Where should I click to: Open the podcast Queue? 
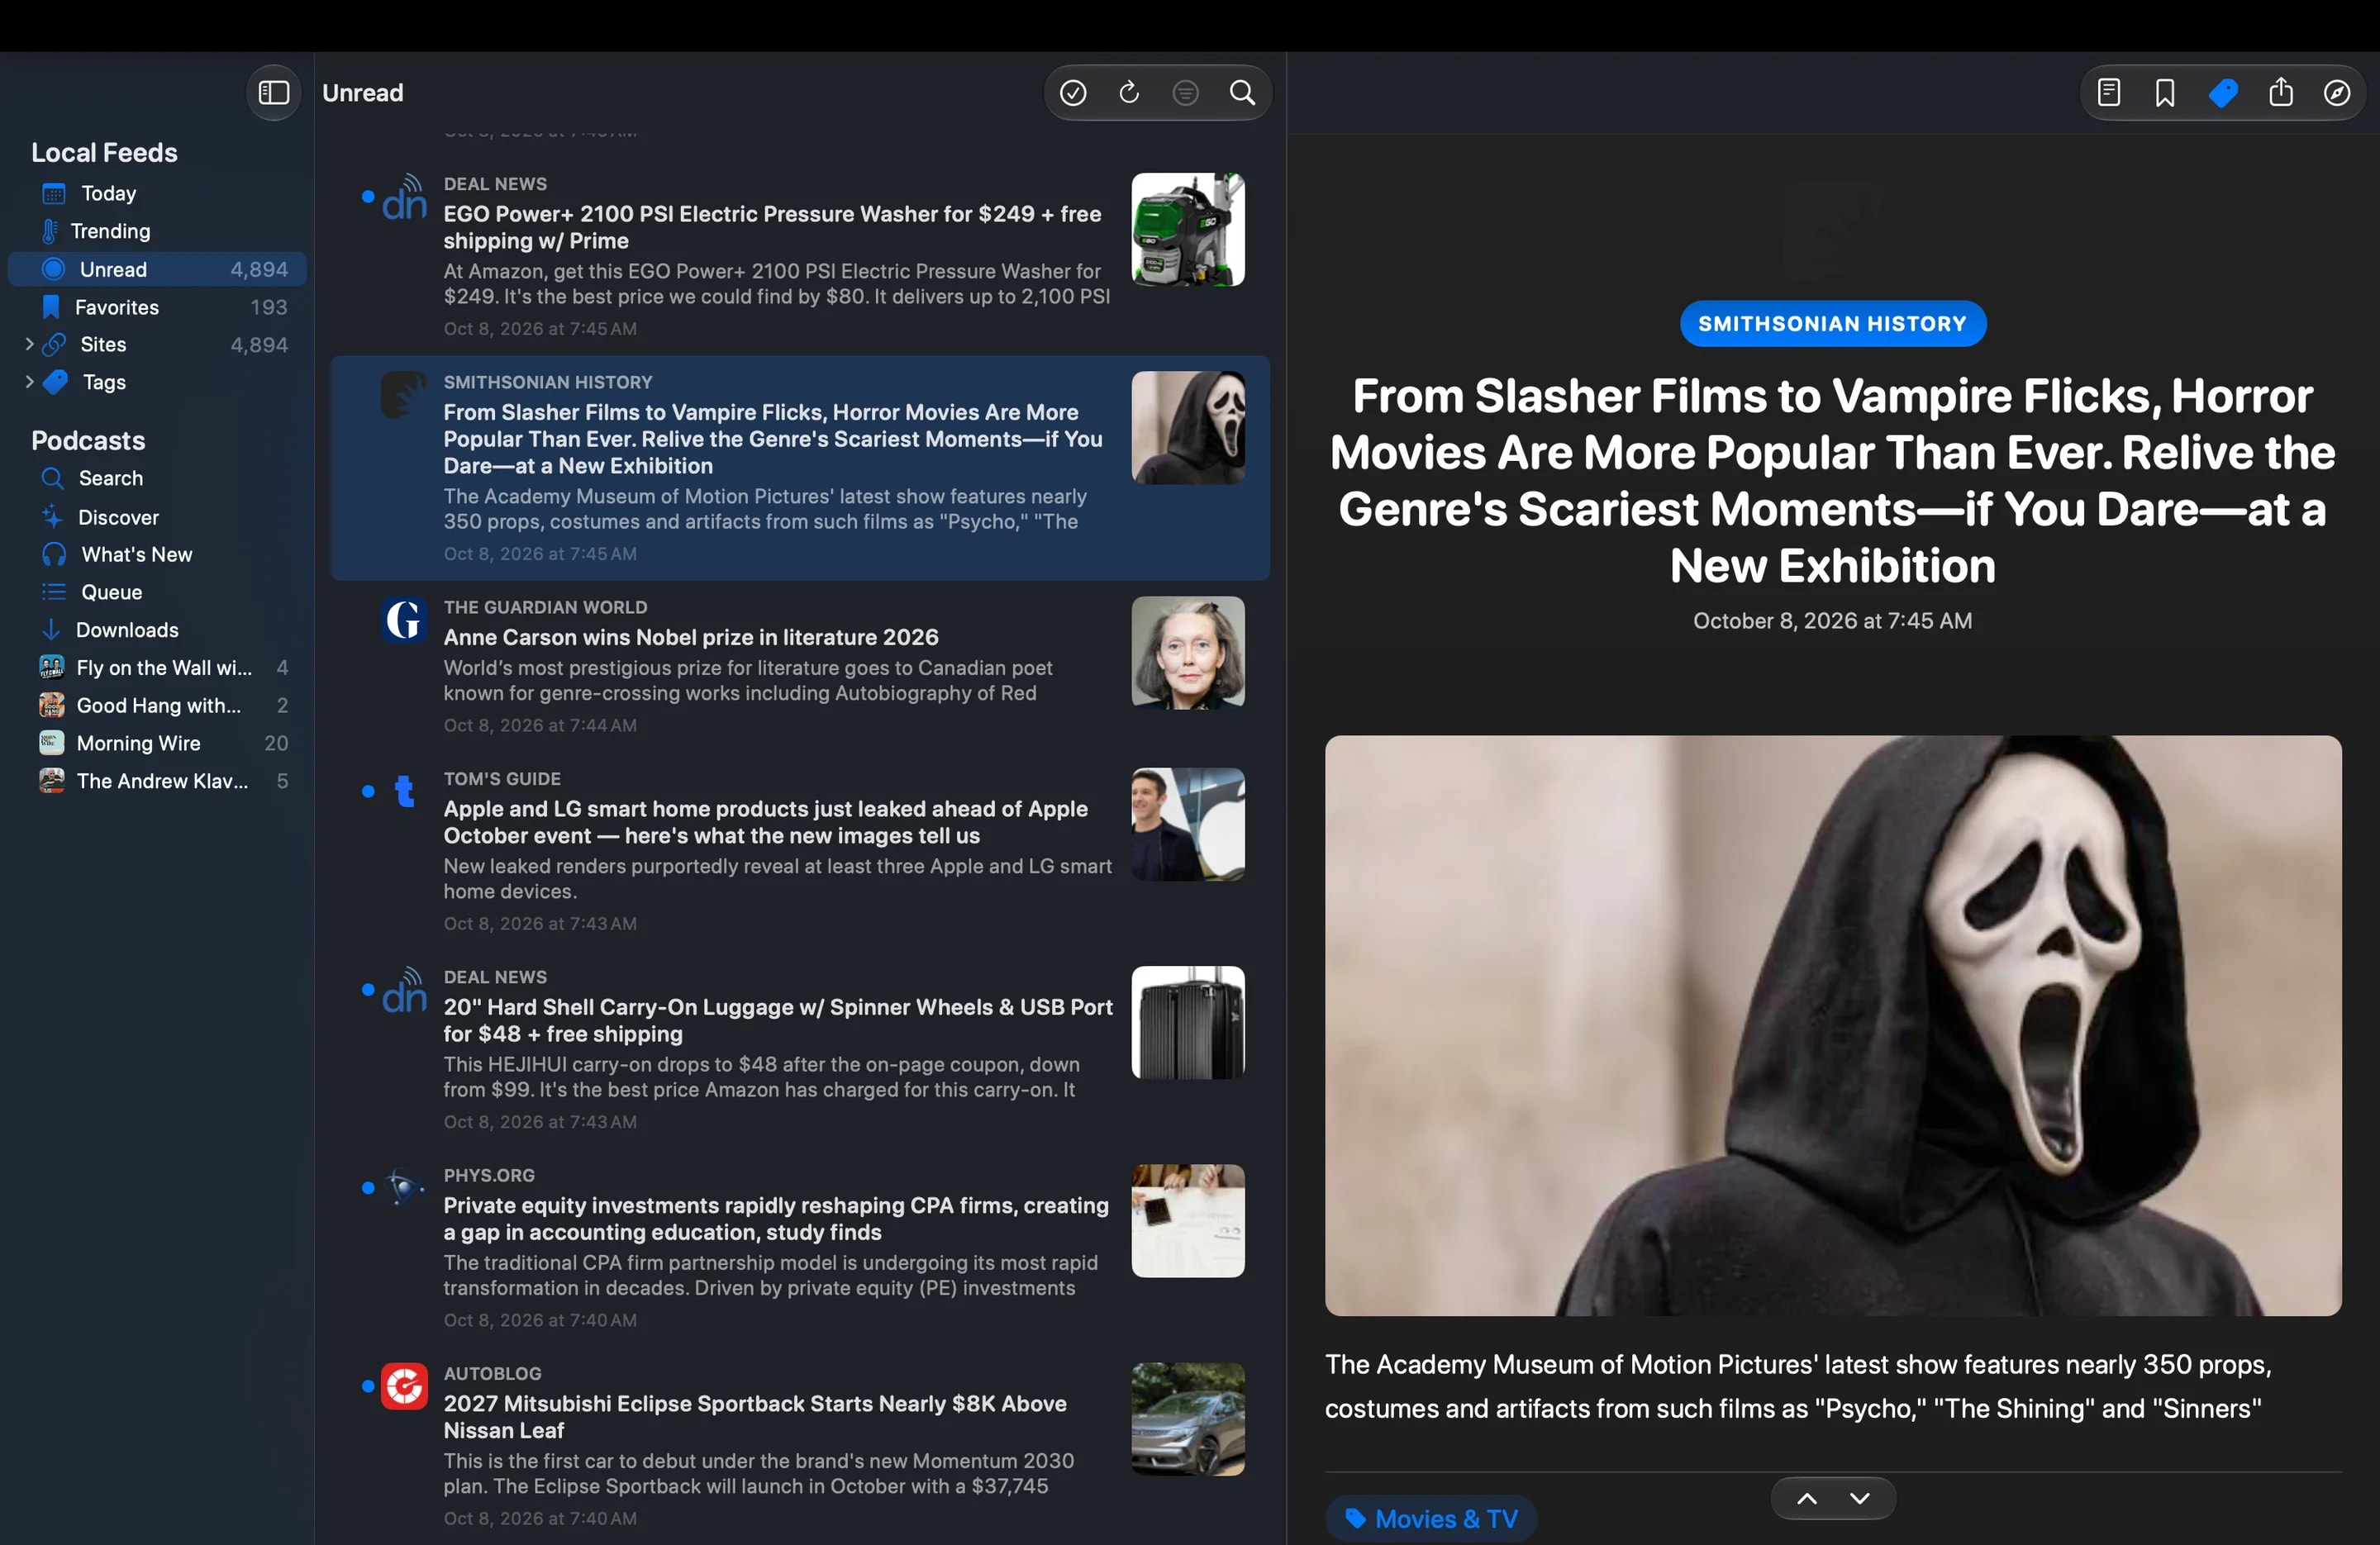point(157,592)
